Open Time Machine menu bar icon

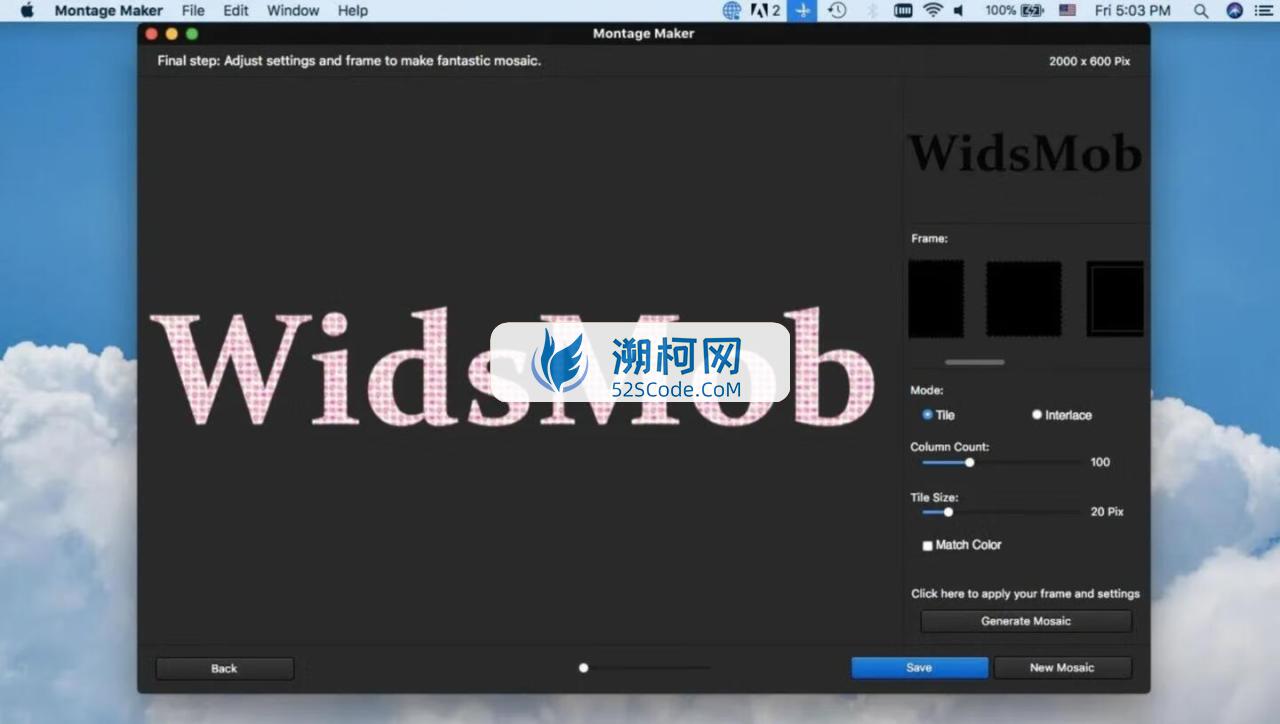click(837, 10)
